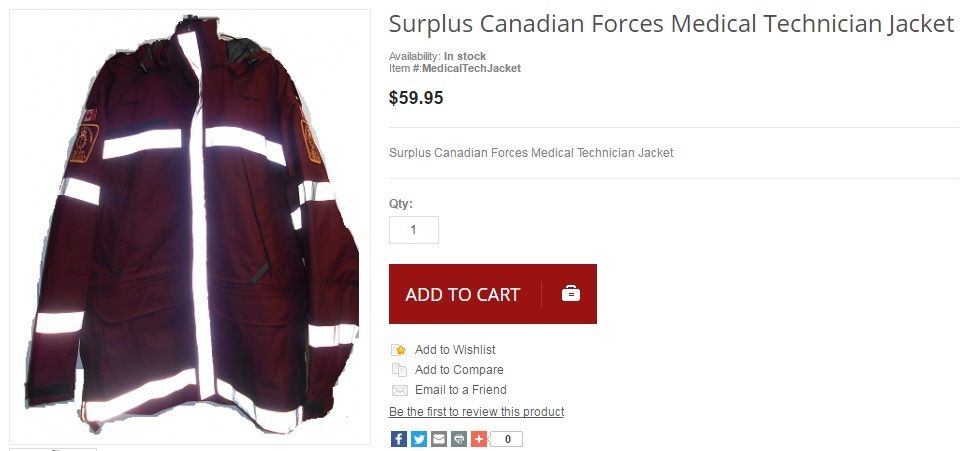This screenshot has width=963, height=451.
Task: Open more sharing options with plus icon
Action: point(479,439)
